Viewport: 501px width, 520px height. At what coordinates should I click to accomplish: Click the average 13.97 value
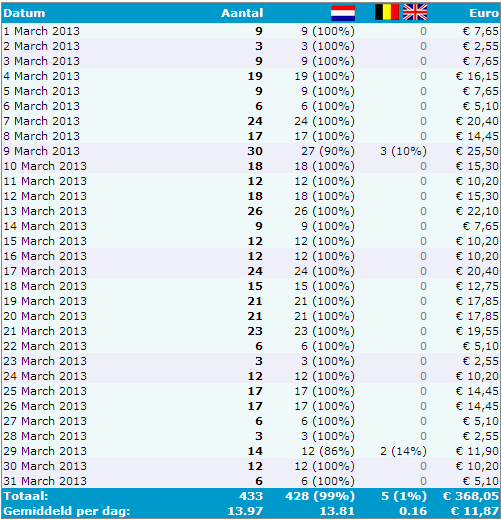(x=245, y=511)
